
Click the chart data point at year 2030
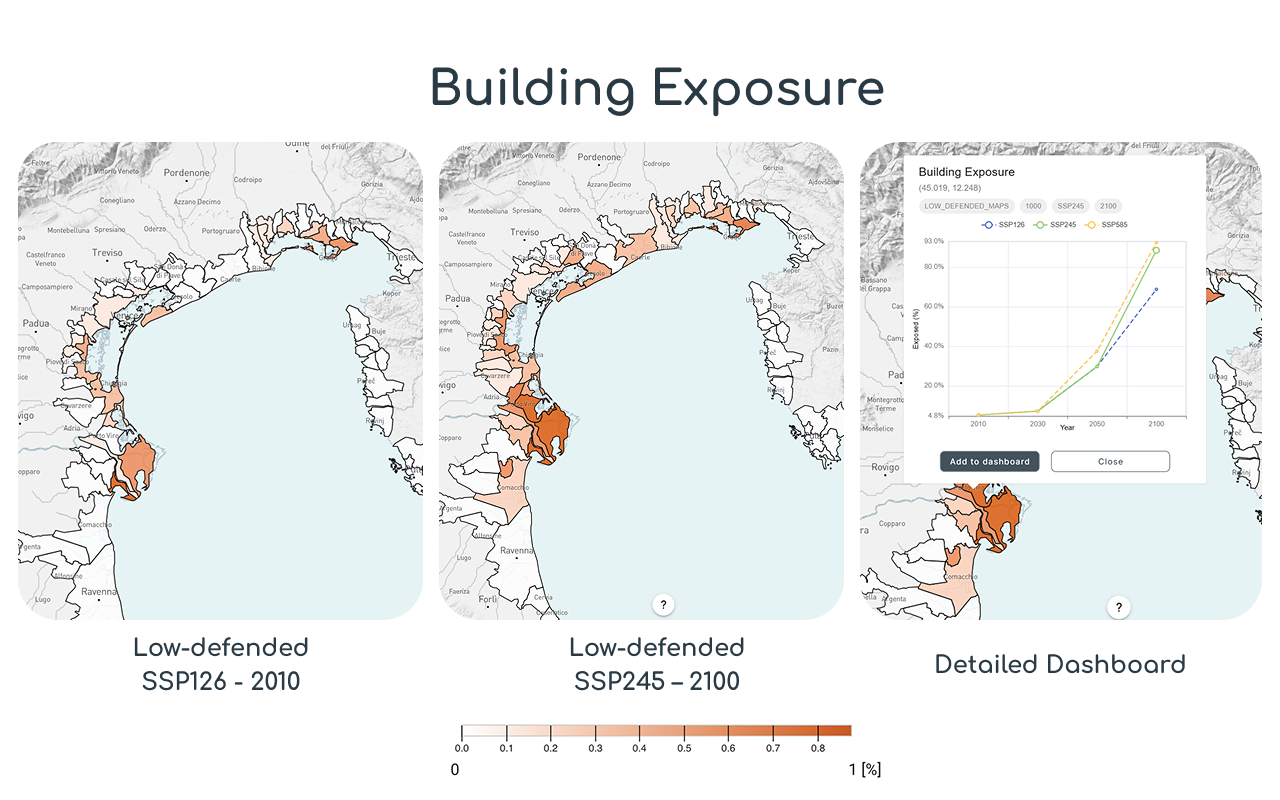click(1037, 410)
